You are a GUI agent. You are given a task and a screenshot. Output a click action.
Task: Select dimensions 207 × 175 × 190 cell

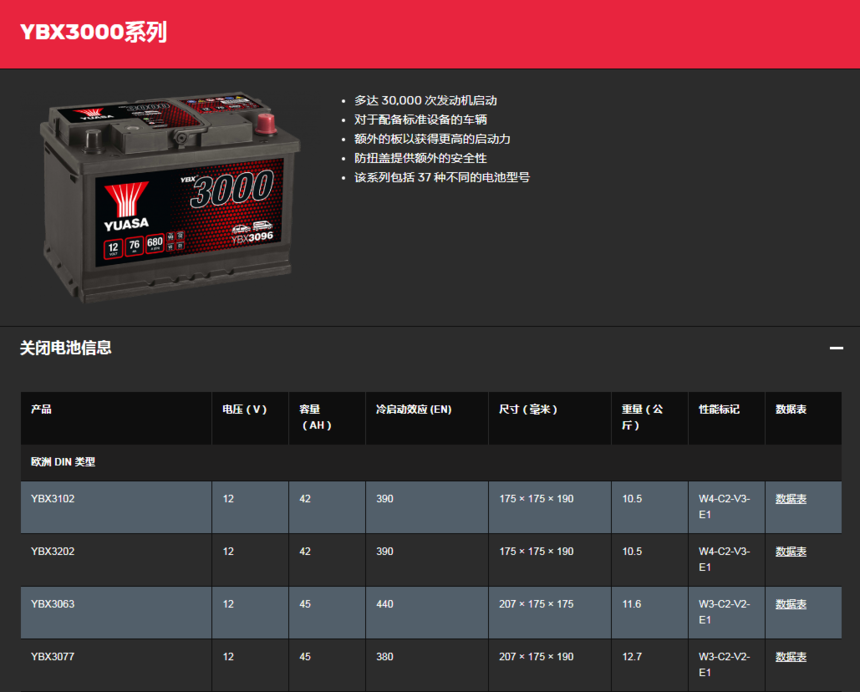pyautogui.click(x=550, y=665)
